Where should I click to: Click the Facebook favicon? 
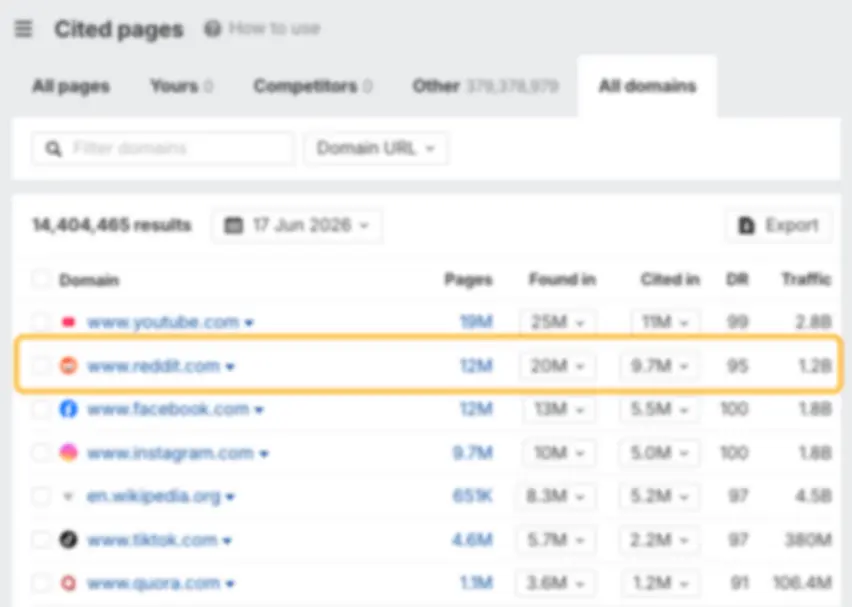[68, 409]
